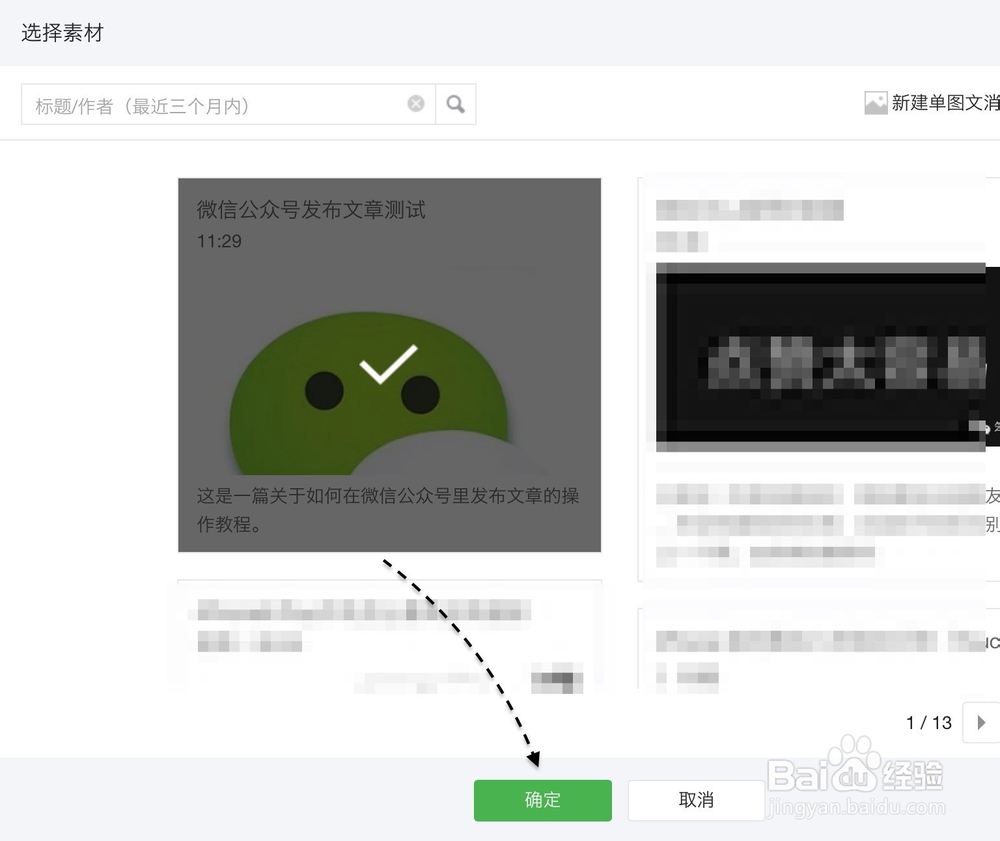This screenshot has width=1000, height=841.
Task: Select the blurred dark-image article card on the right
Action: (x=818, y=379)
